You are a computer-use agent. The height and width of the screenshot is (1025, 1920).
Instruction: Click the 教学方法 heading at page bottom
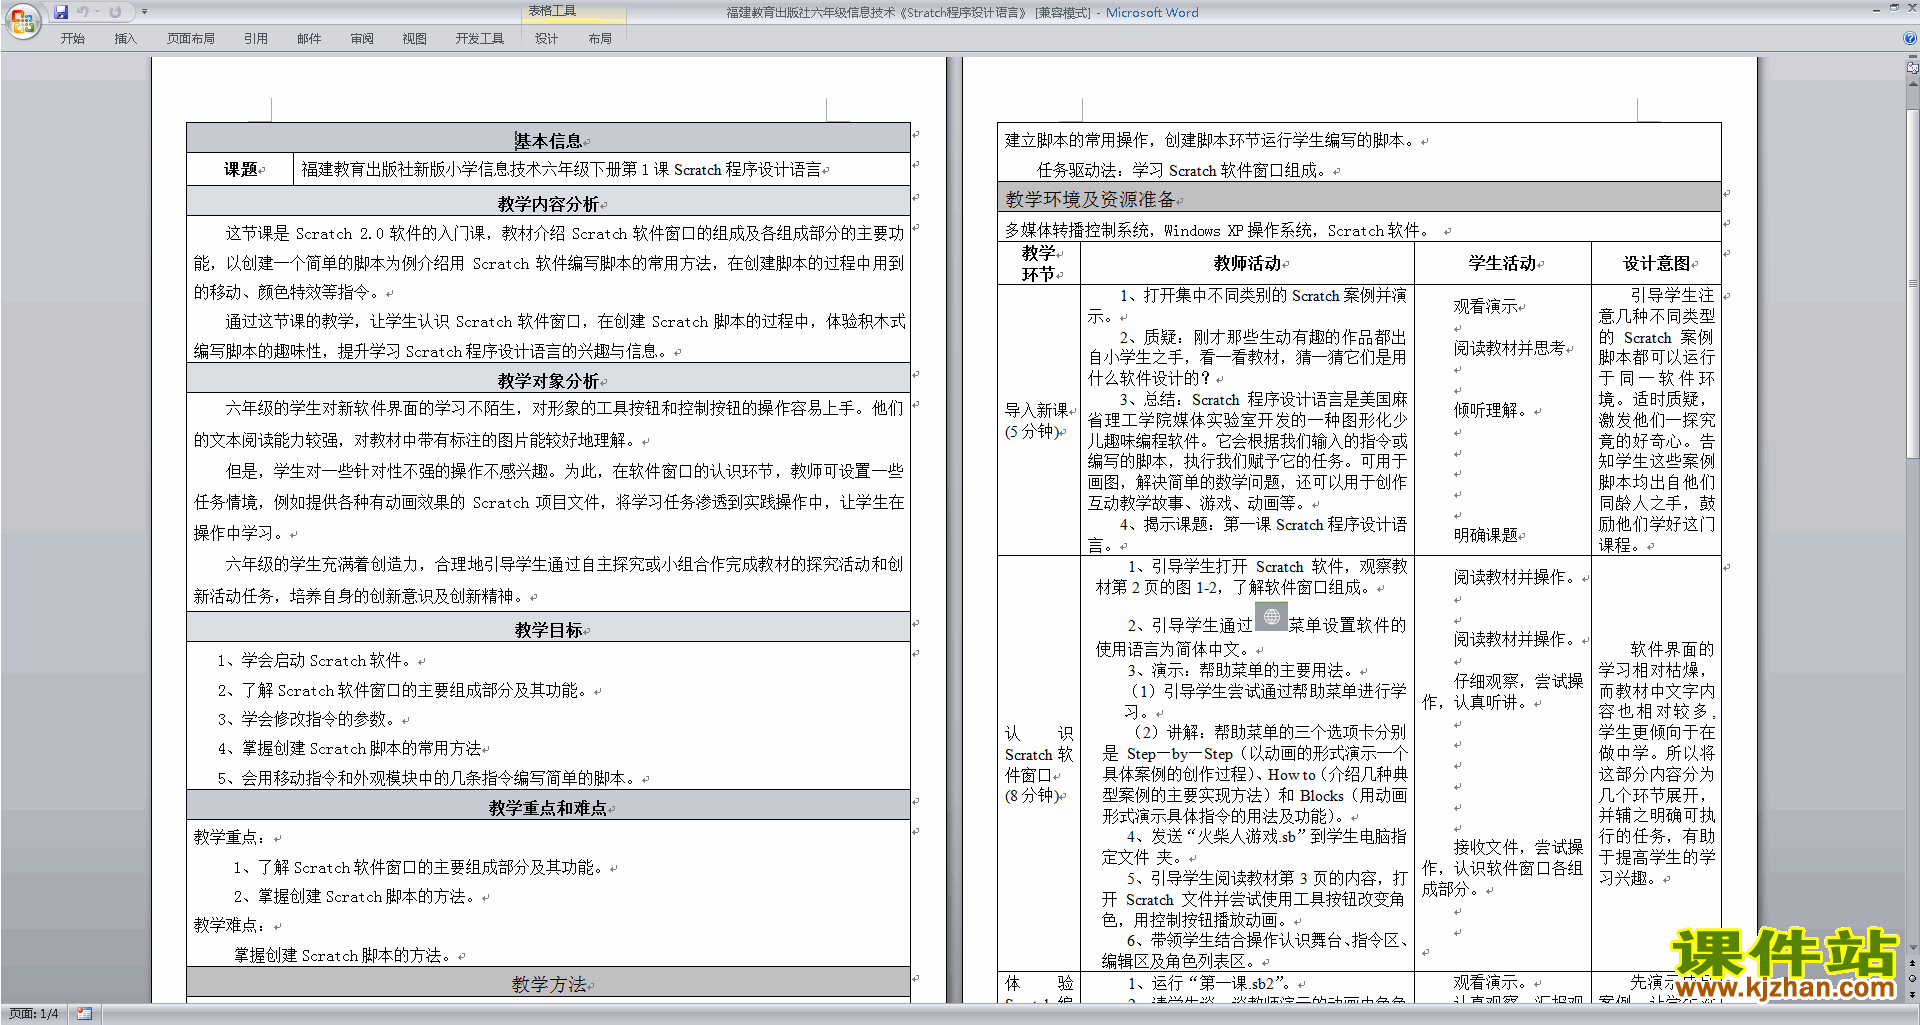click(548, 984)
